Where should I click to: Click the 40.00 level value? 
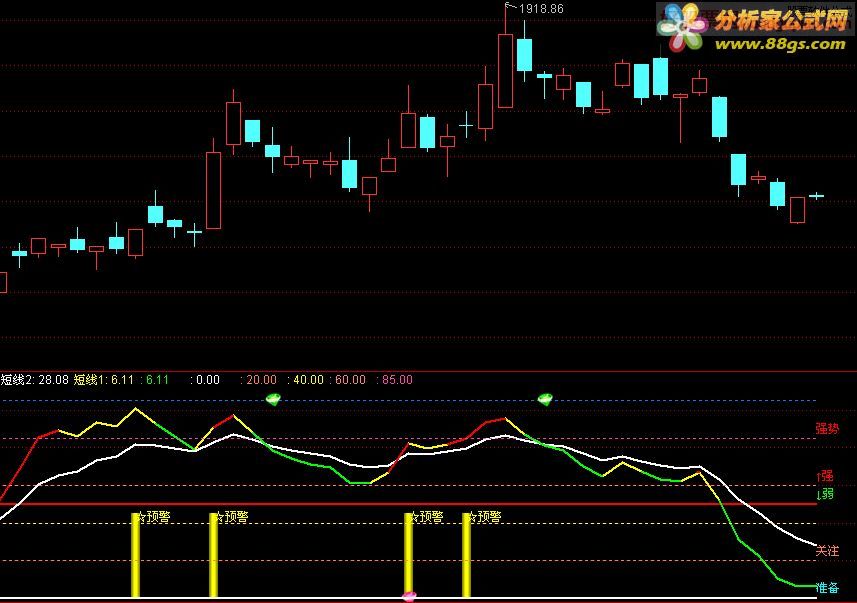307,379
